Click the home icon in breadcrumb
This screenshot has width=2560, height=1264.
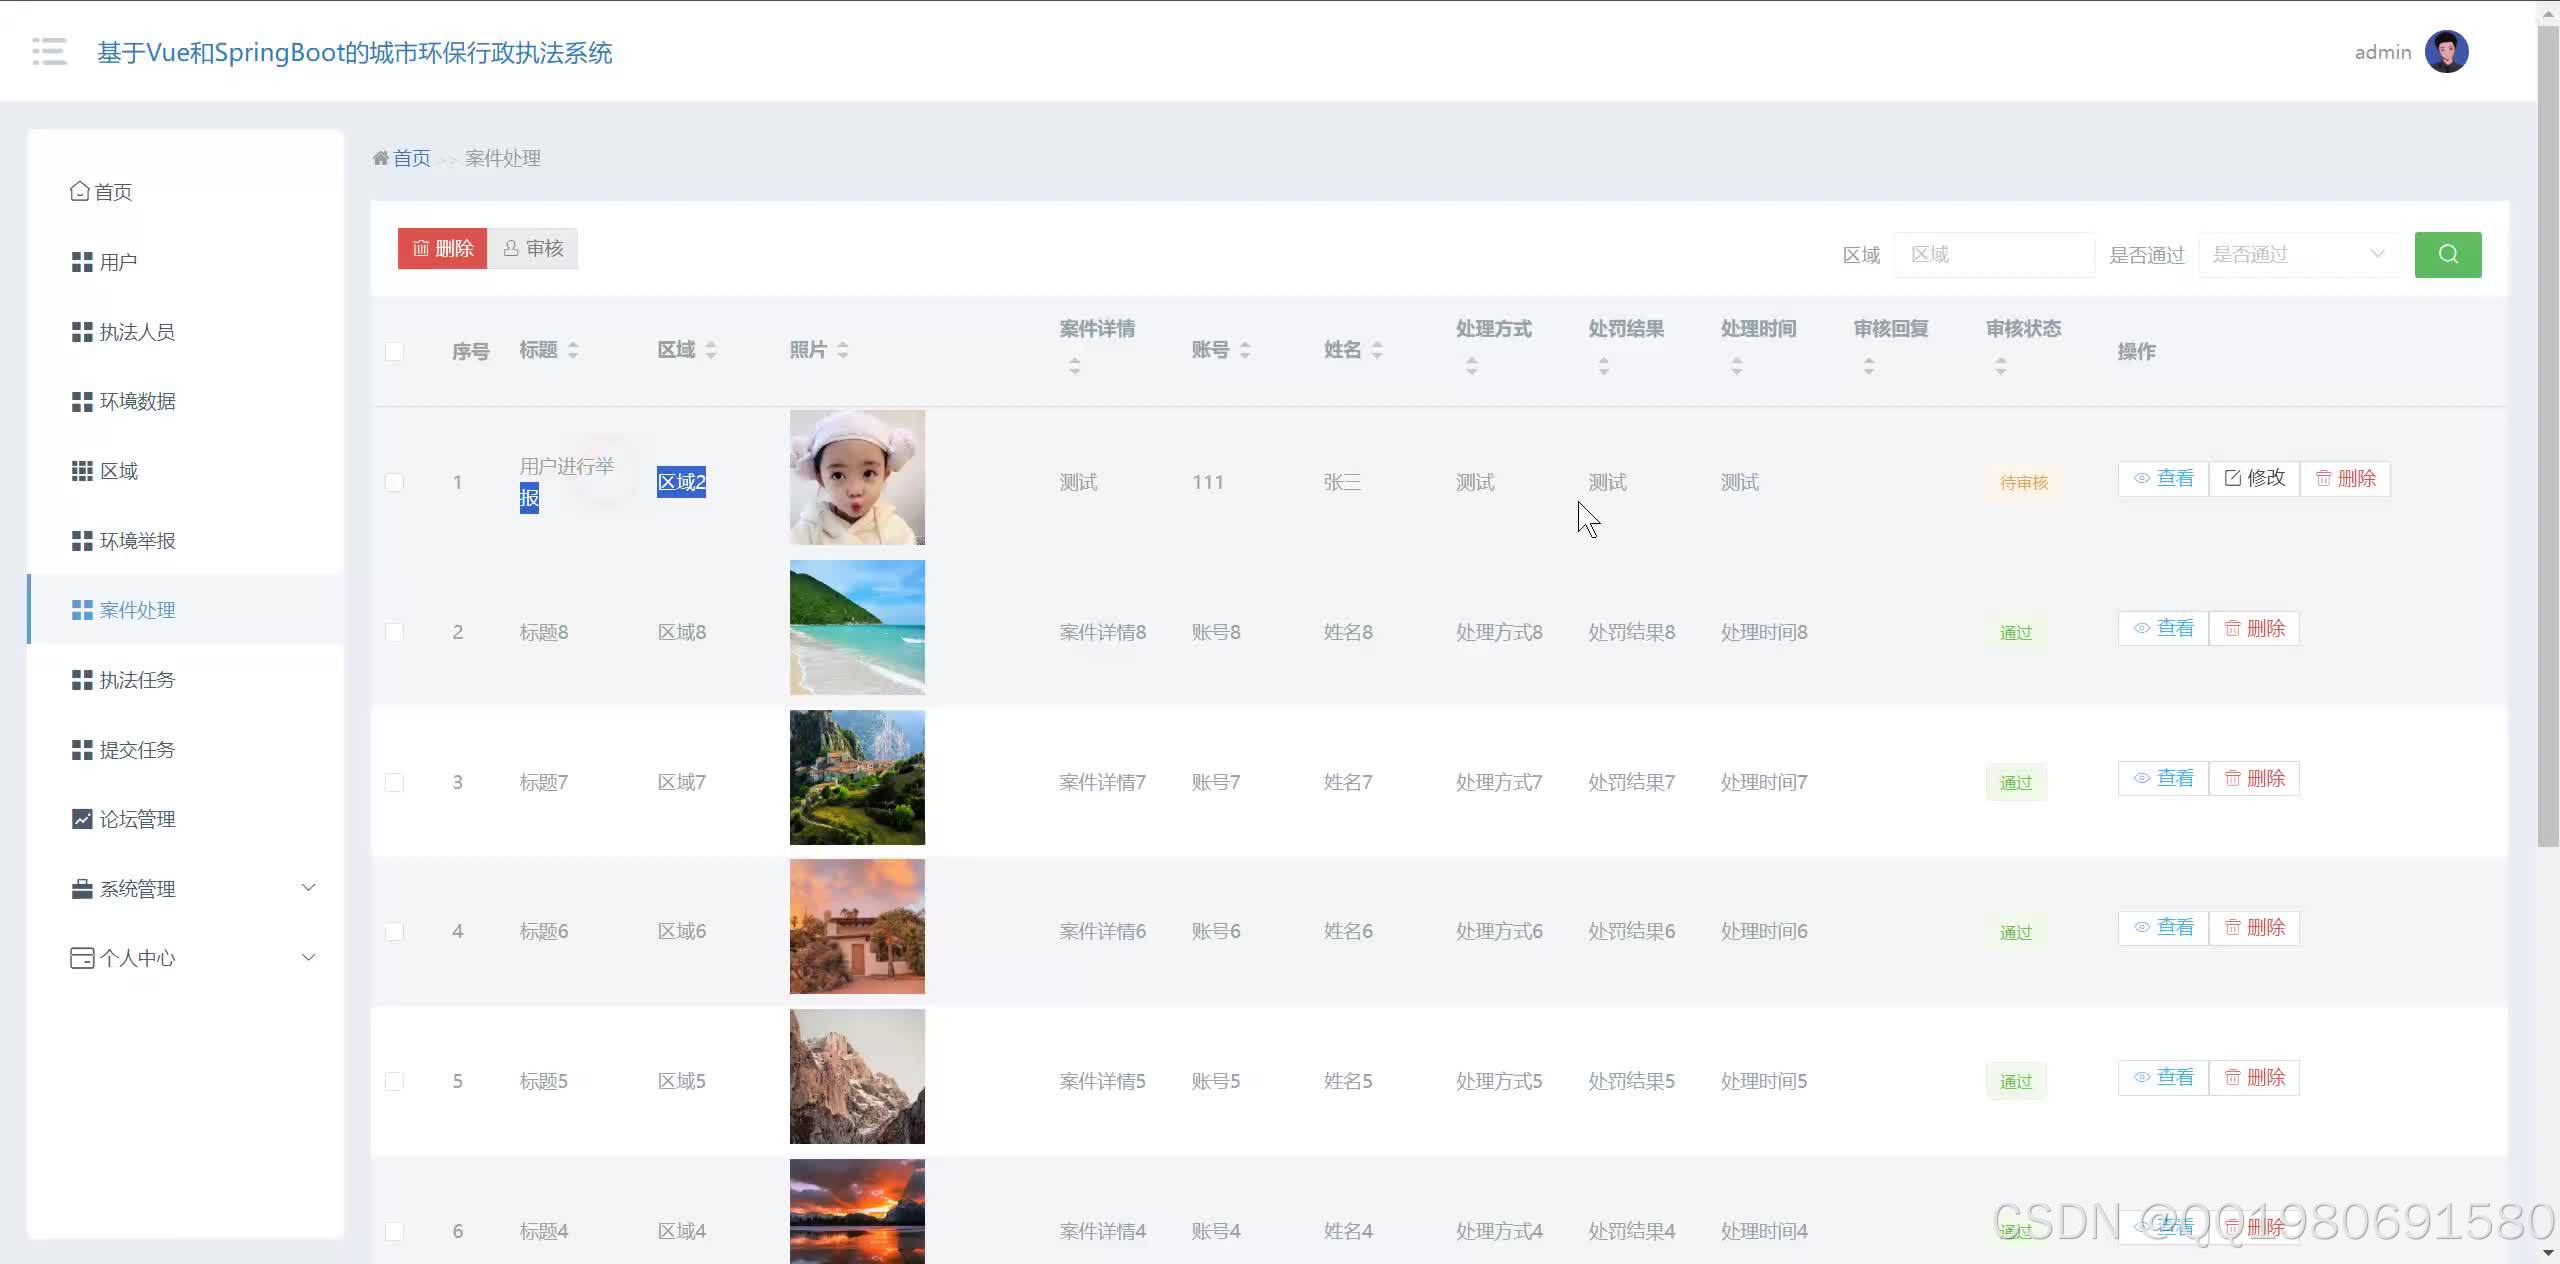pyautogui.click(x=380, y=158)
